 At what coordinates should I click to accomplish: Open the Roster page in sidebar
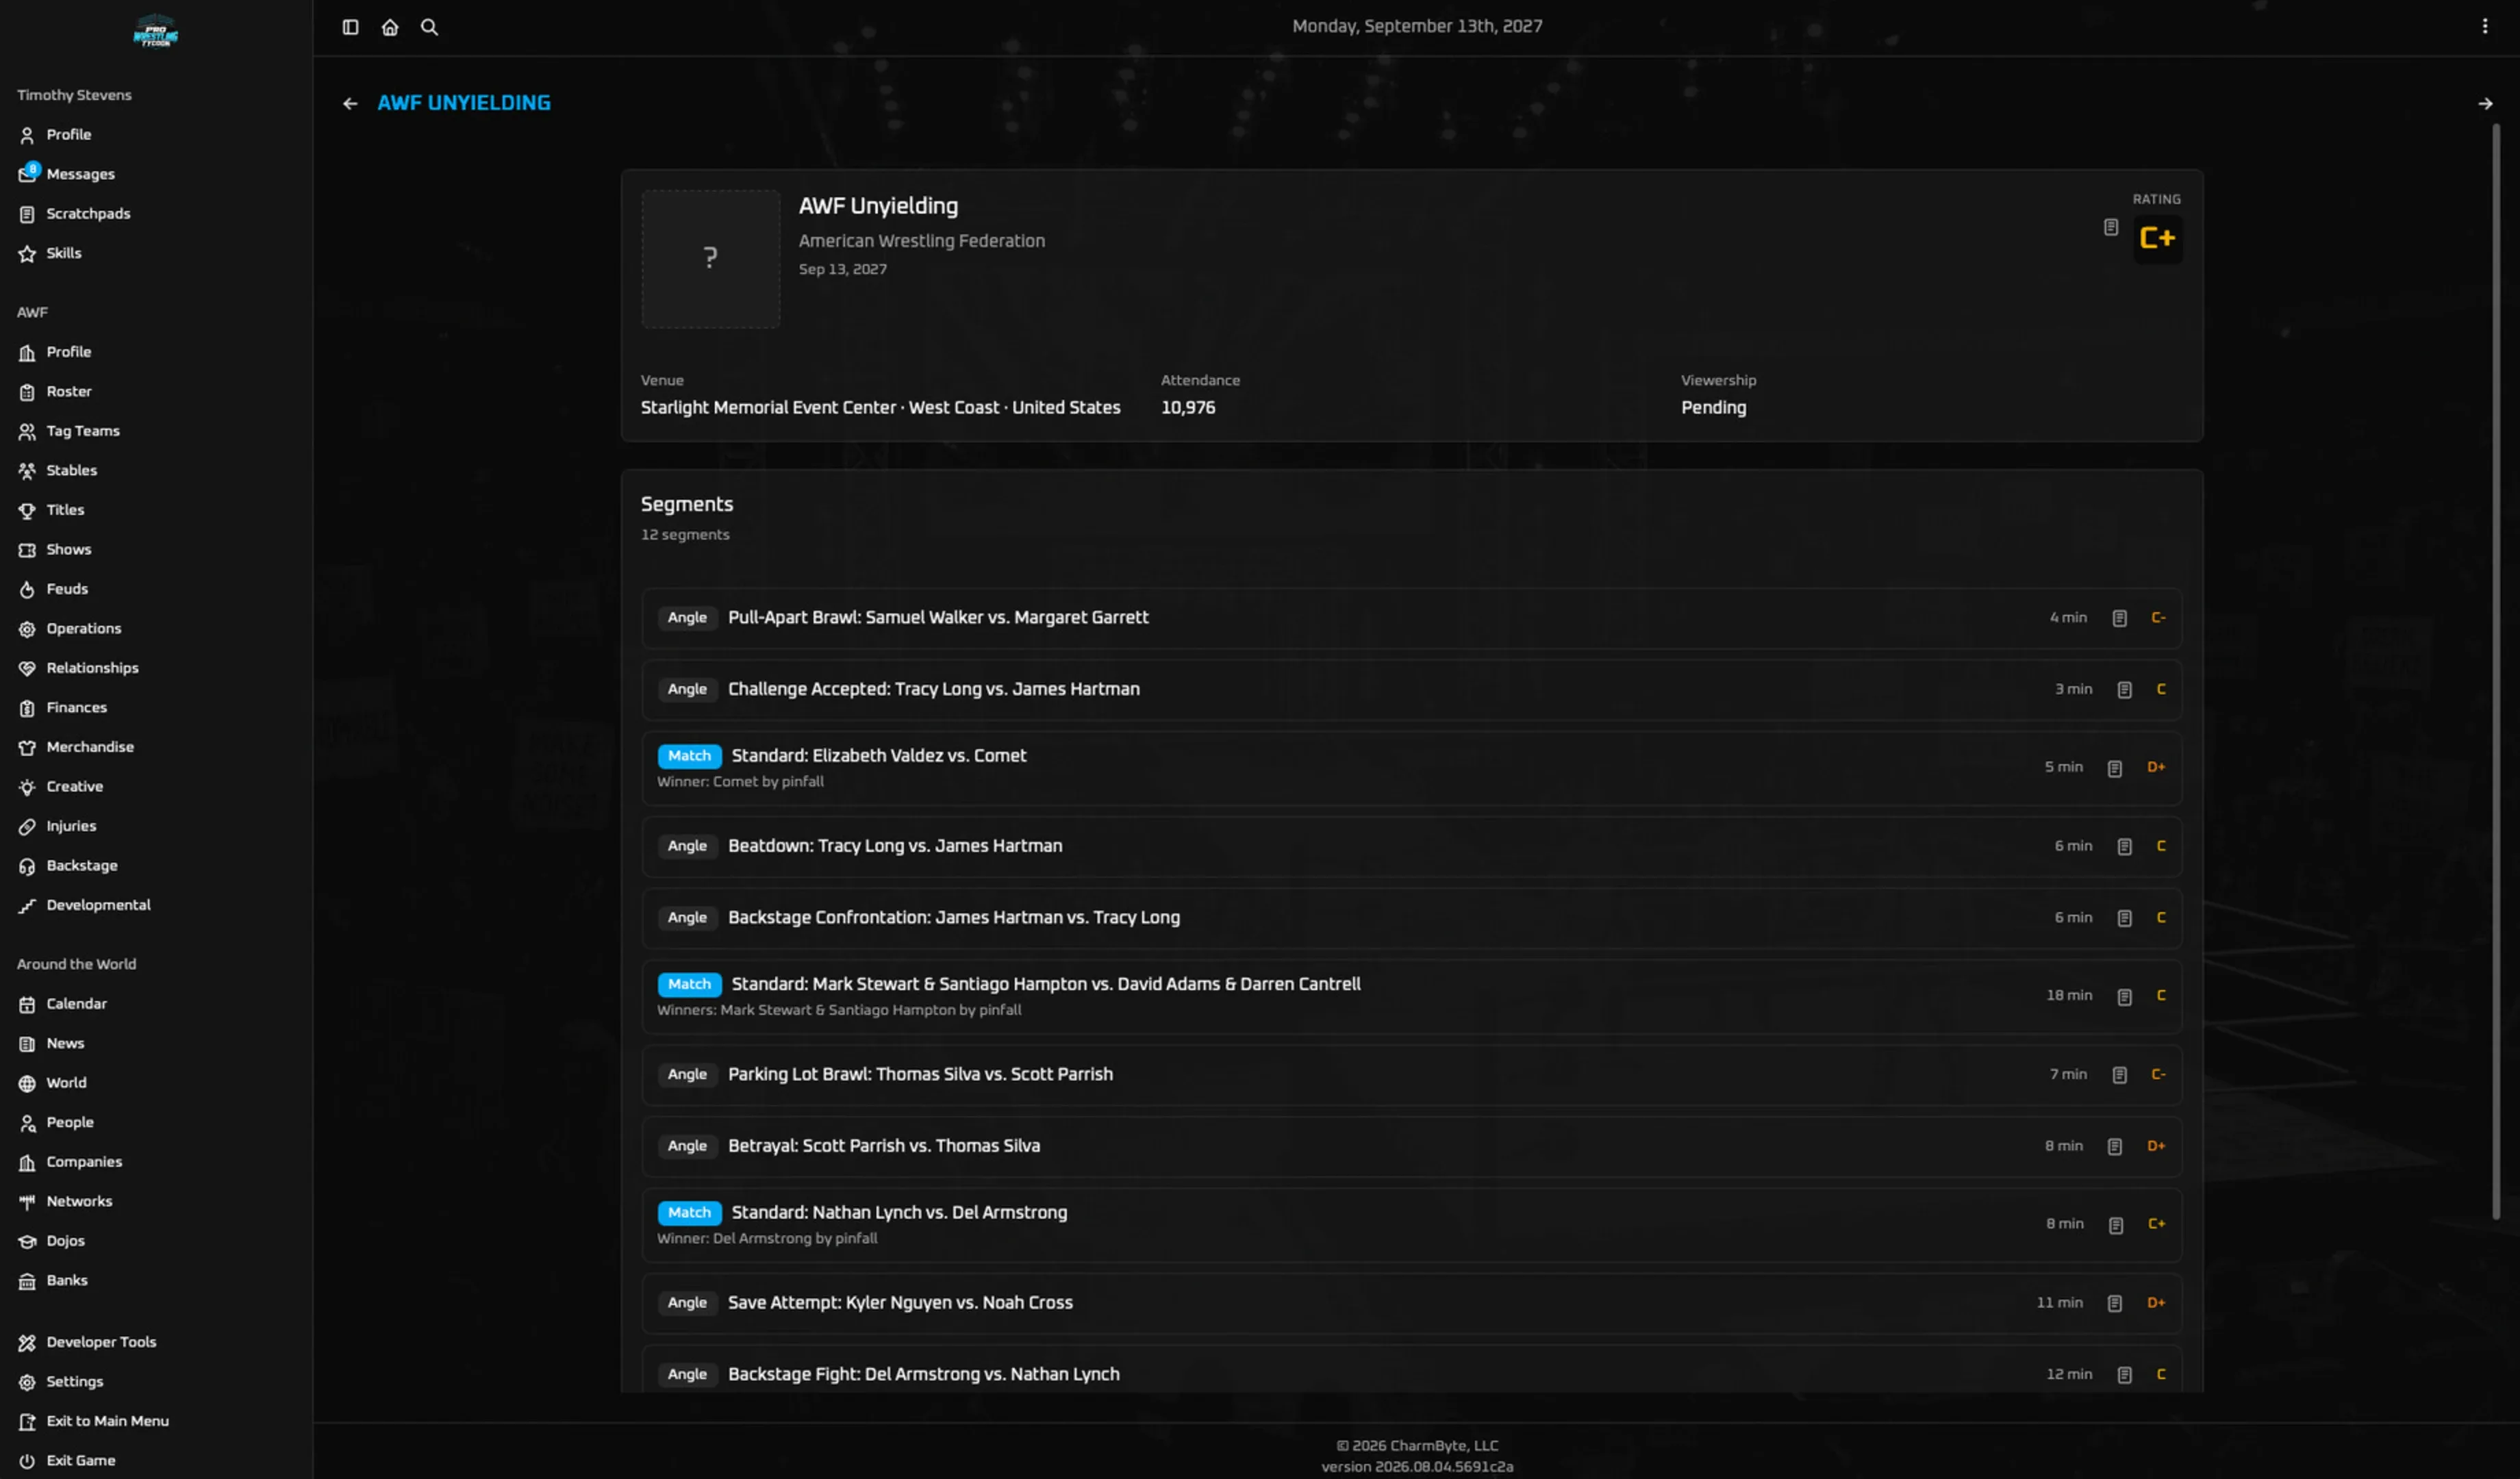click(x=68, y=391)
